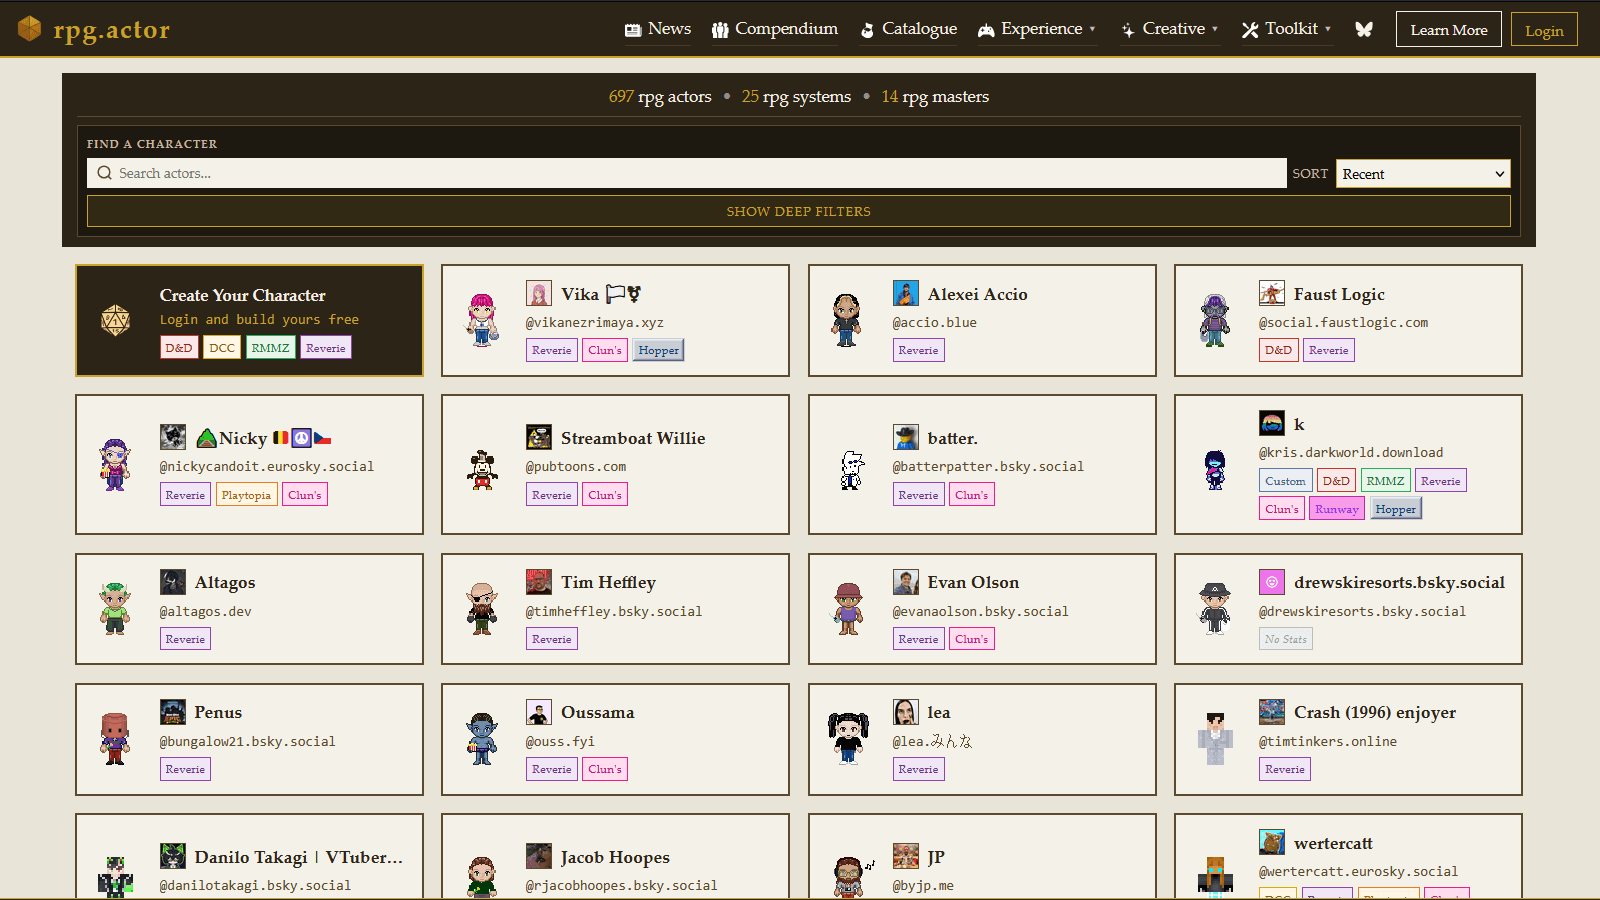Select RMMZ tag in Create Your Character card
1600x900 pixels.
click(x=270, y=348)
